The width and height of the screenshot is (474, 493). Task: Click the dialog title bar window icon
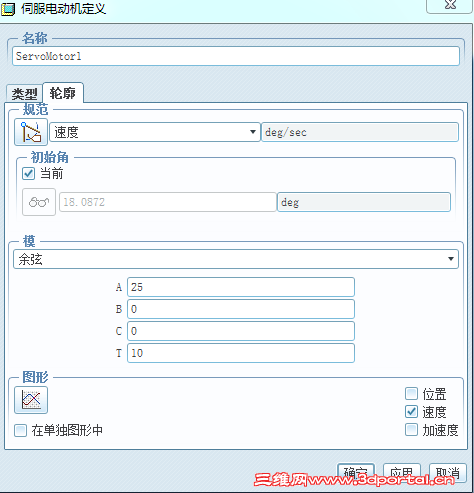click(8, 9)
